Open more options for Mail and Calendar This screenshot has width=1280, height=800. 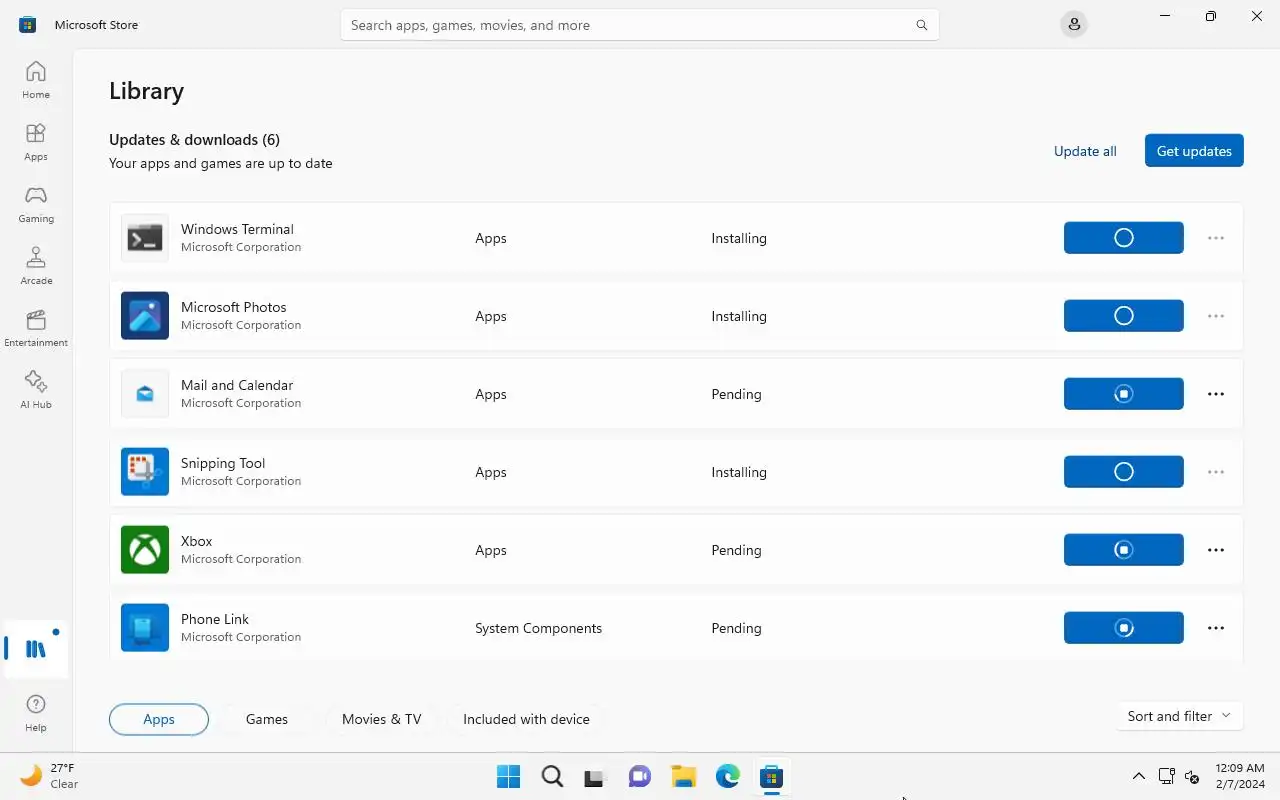coord(1216,394)
